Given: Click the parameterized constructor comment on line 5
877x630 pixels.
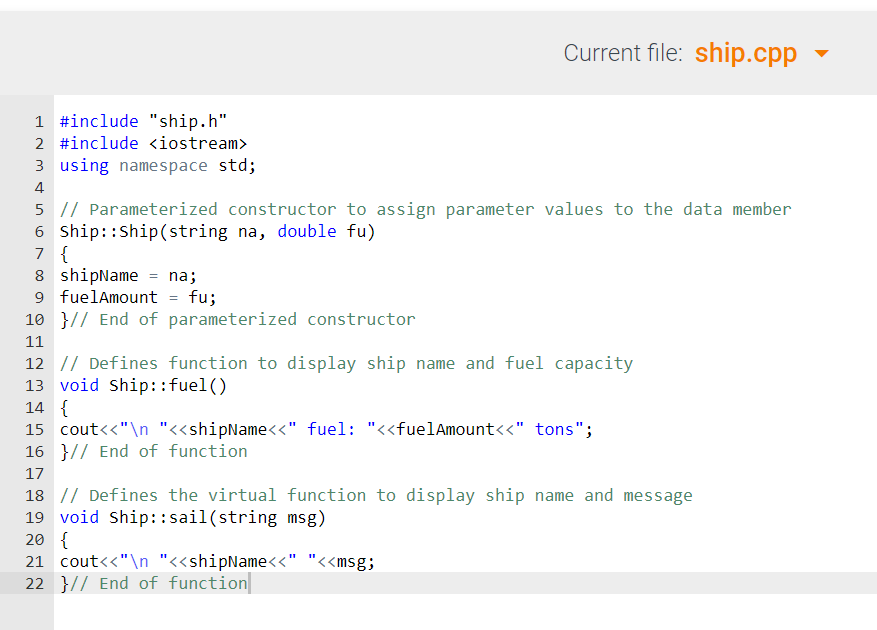Looking at the screenshot, I should pyautogui.click(x=420, y=209).
